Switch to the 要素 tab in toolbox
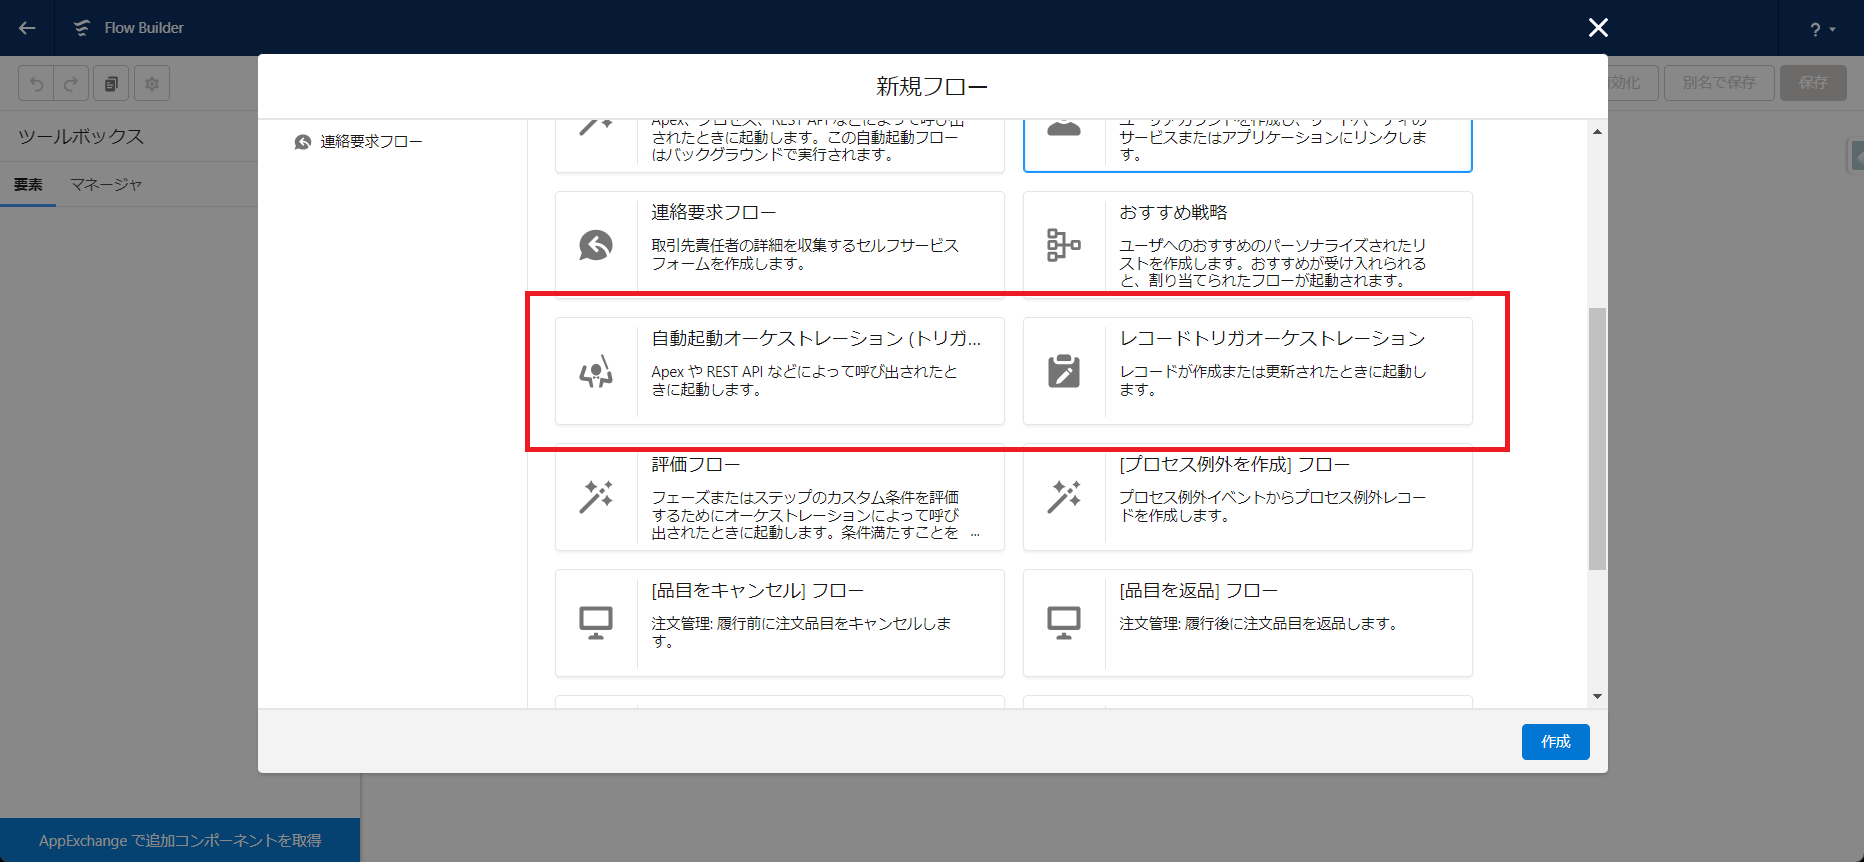This screenshot has width=1864, height=862. tap(28, 185)
